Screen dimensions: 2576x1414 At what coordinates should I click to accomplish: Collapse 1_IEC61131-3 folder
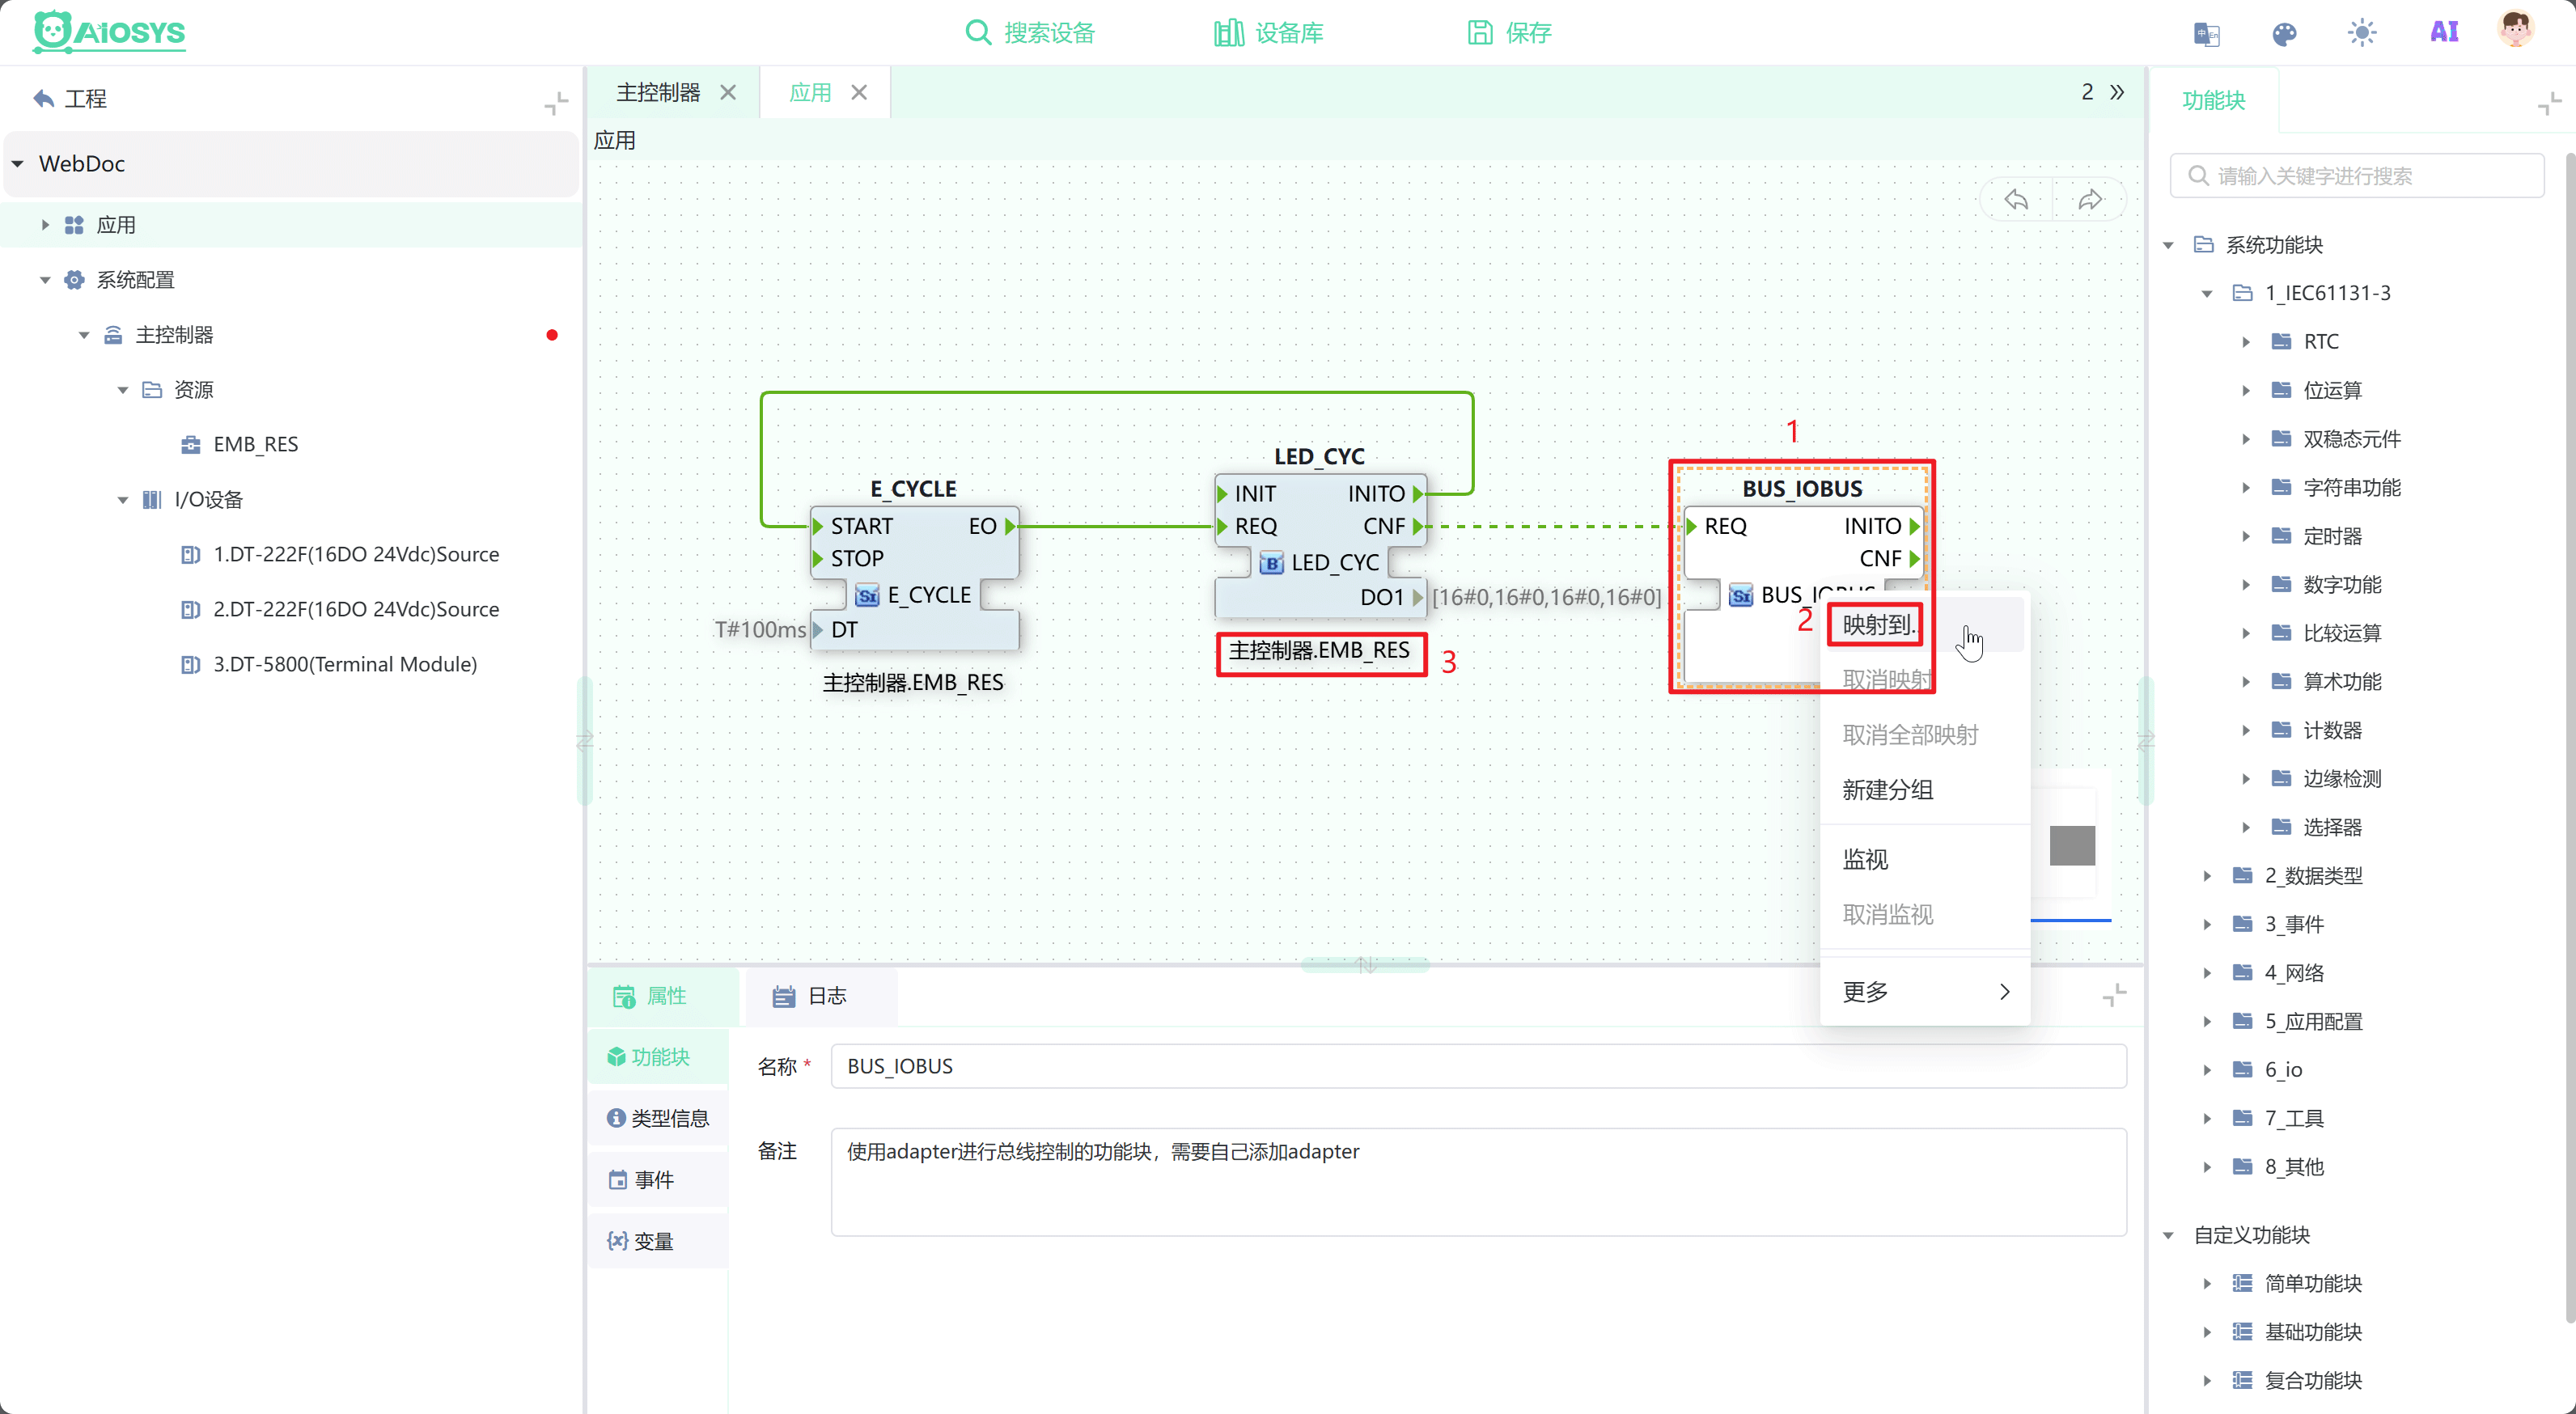tap(2207, 294)
